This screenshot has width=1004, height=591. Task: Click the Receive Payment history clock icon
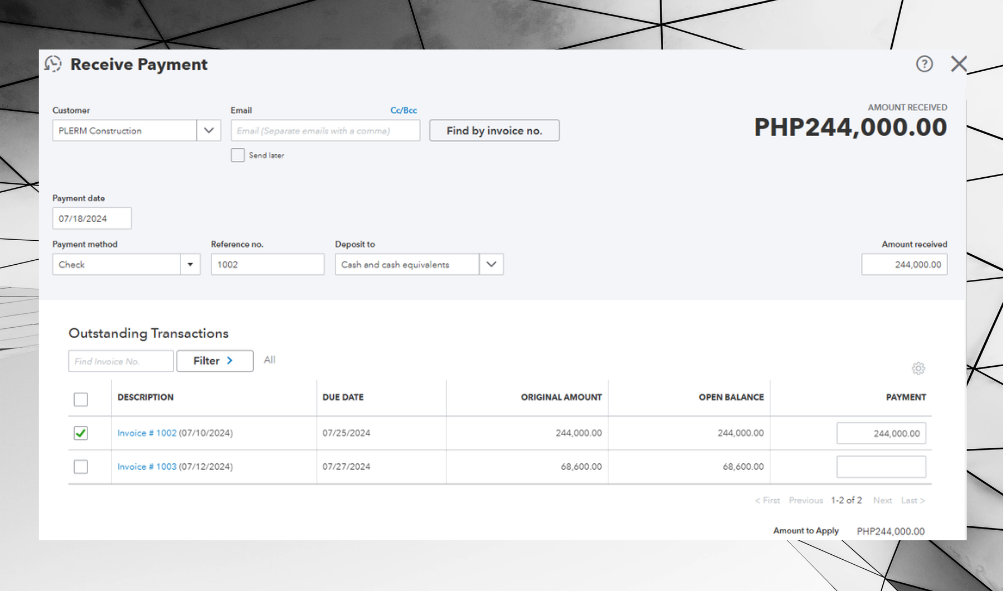coord(53,64)
